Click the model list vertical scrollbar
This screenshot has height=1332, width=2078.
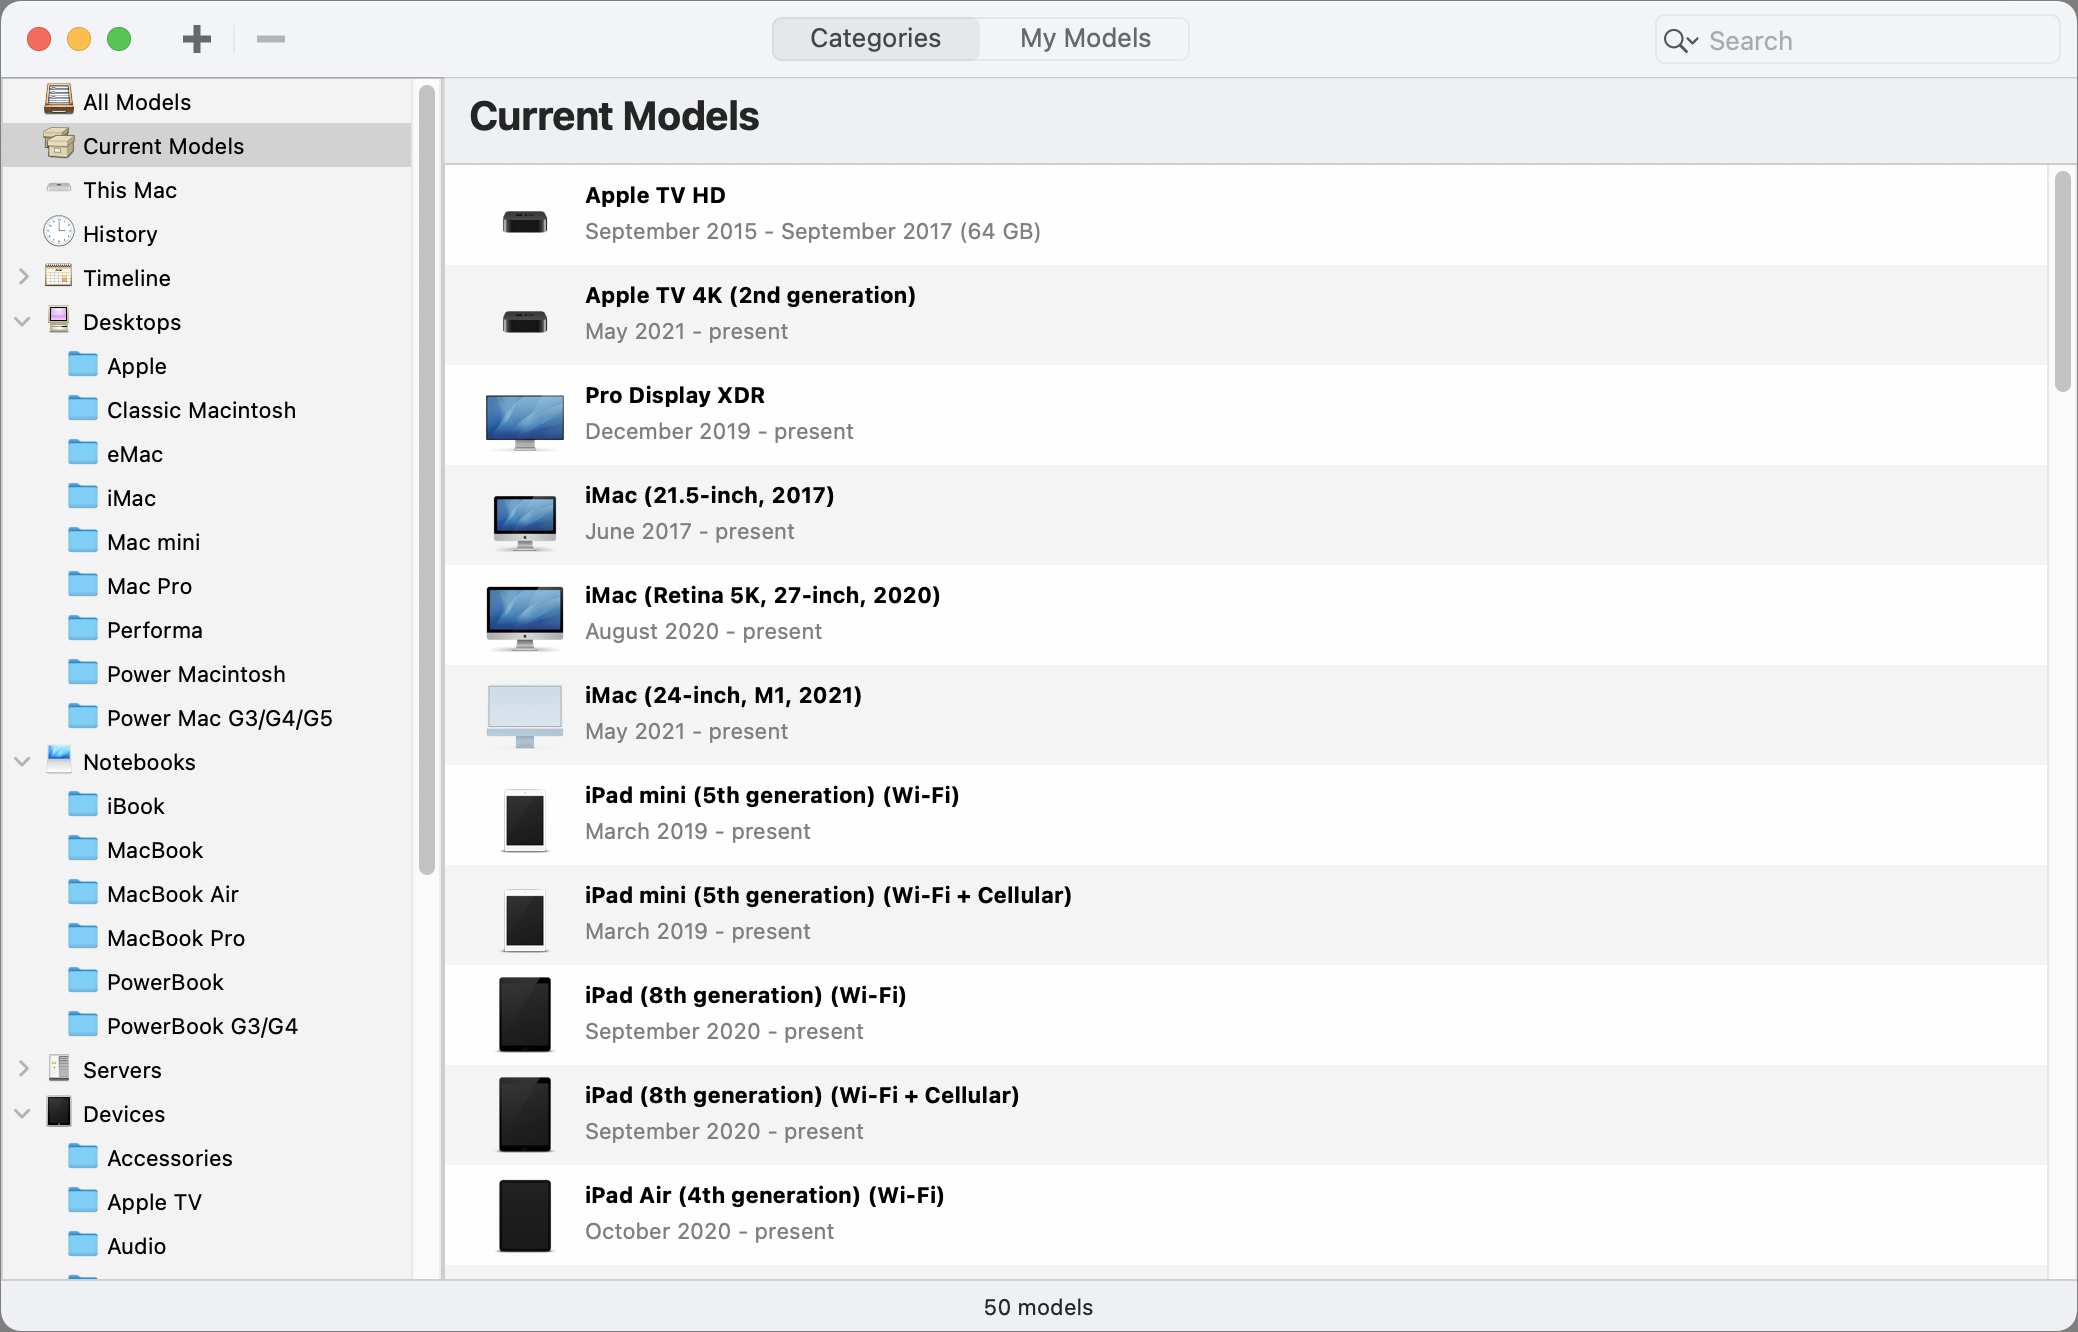(2062, 282)
